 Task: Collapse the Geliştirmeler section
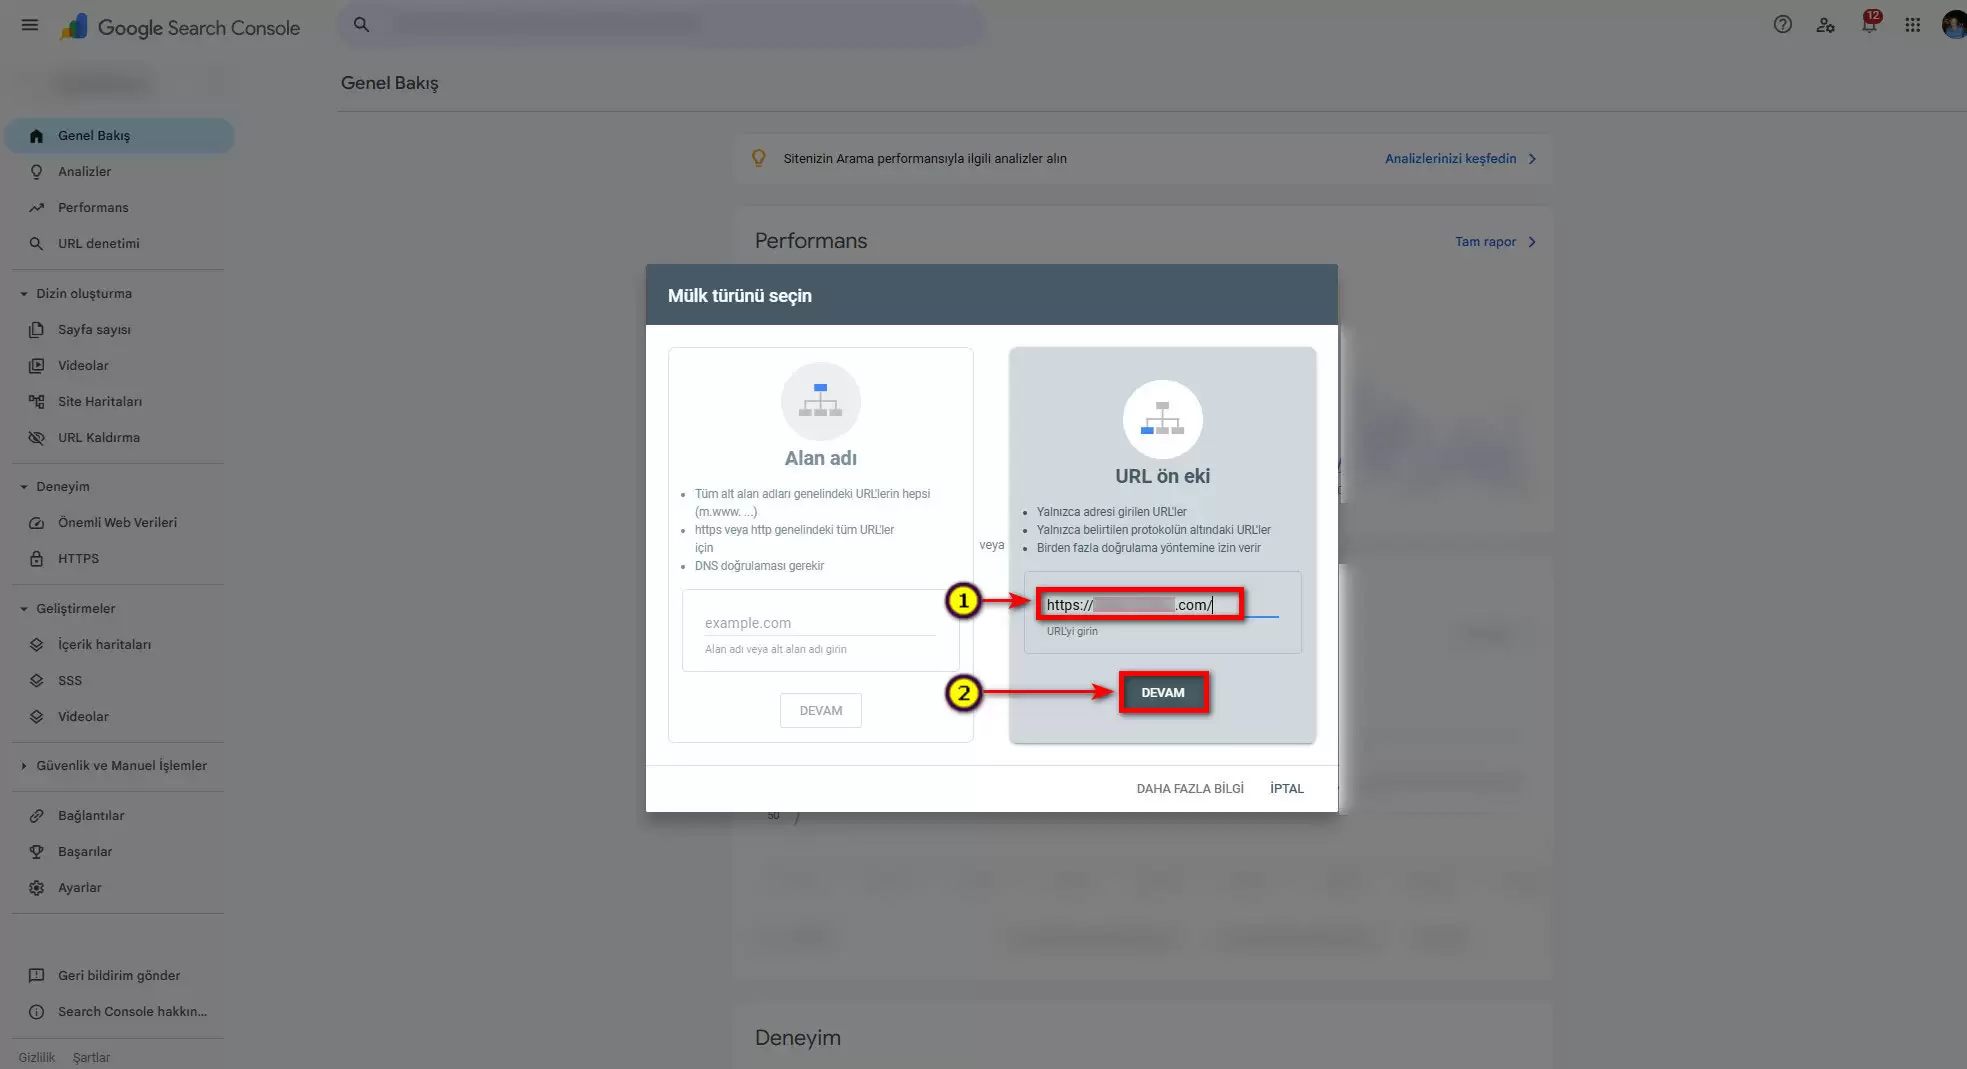[24, 609]
